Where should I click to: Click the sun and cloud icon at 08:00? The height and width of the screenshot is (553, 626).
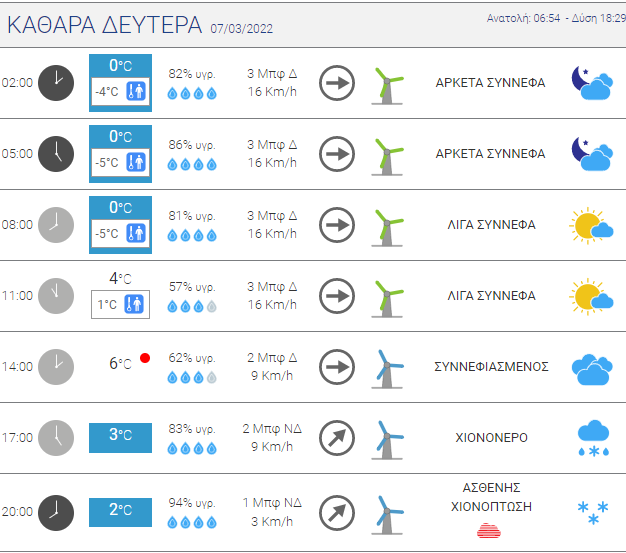[x=591, y=225]
